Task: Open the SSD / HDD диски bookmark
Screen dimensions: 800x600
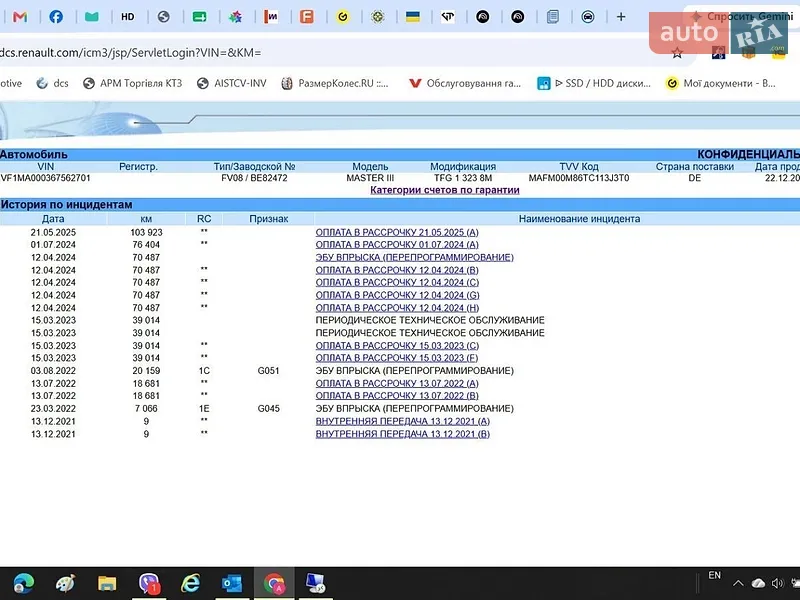Action: click(x=594, y=83)
